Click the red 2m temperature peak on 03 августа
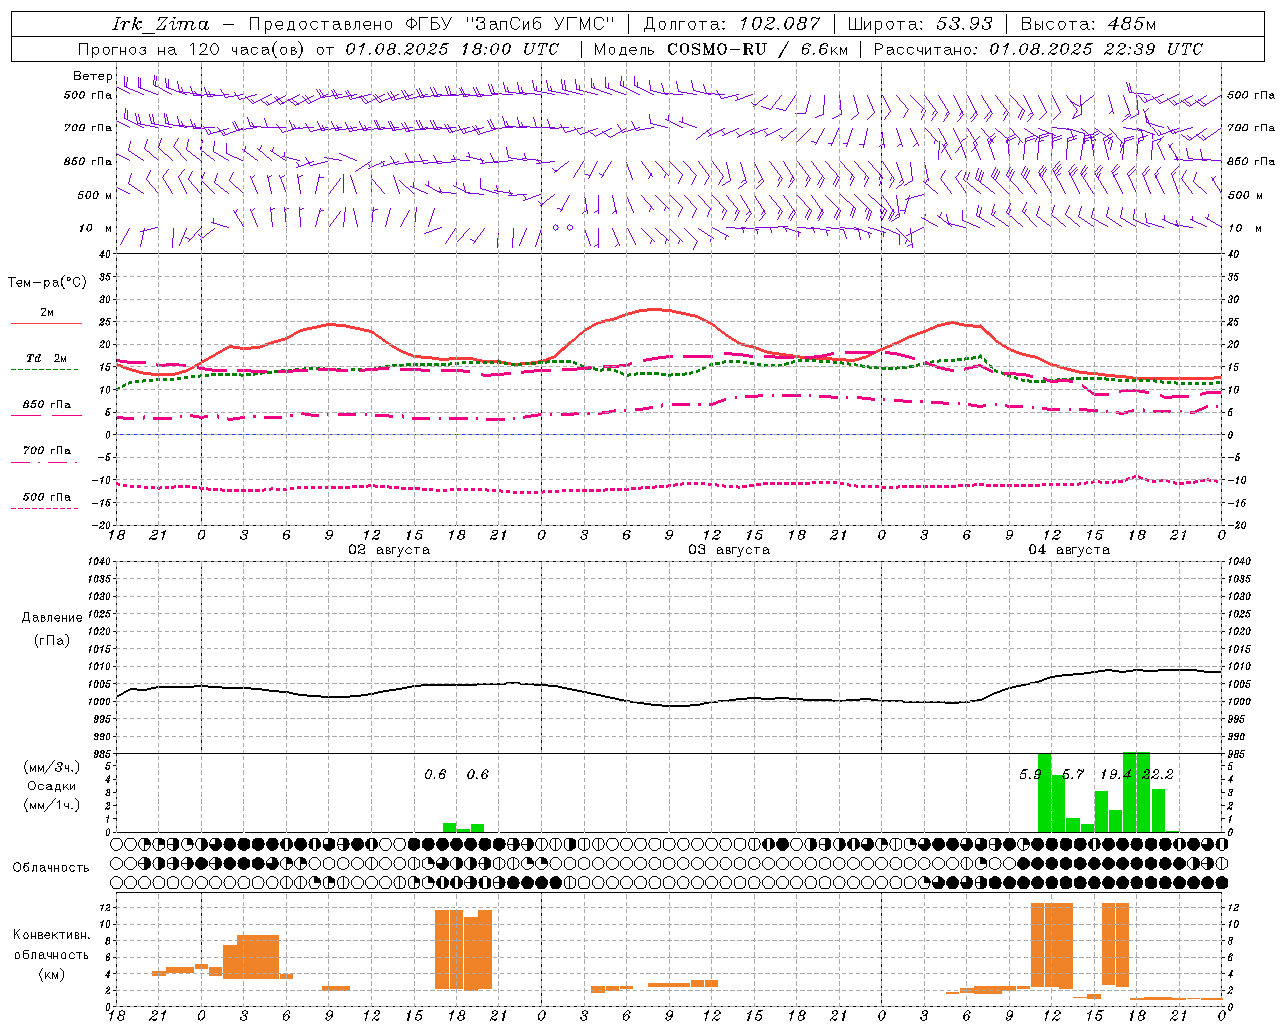This screenshot has width=1280, height=1024. pyautogui.click(x=654, y=309)
